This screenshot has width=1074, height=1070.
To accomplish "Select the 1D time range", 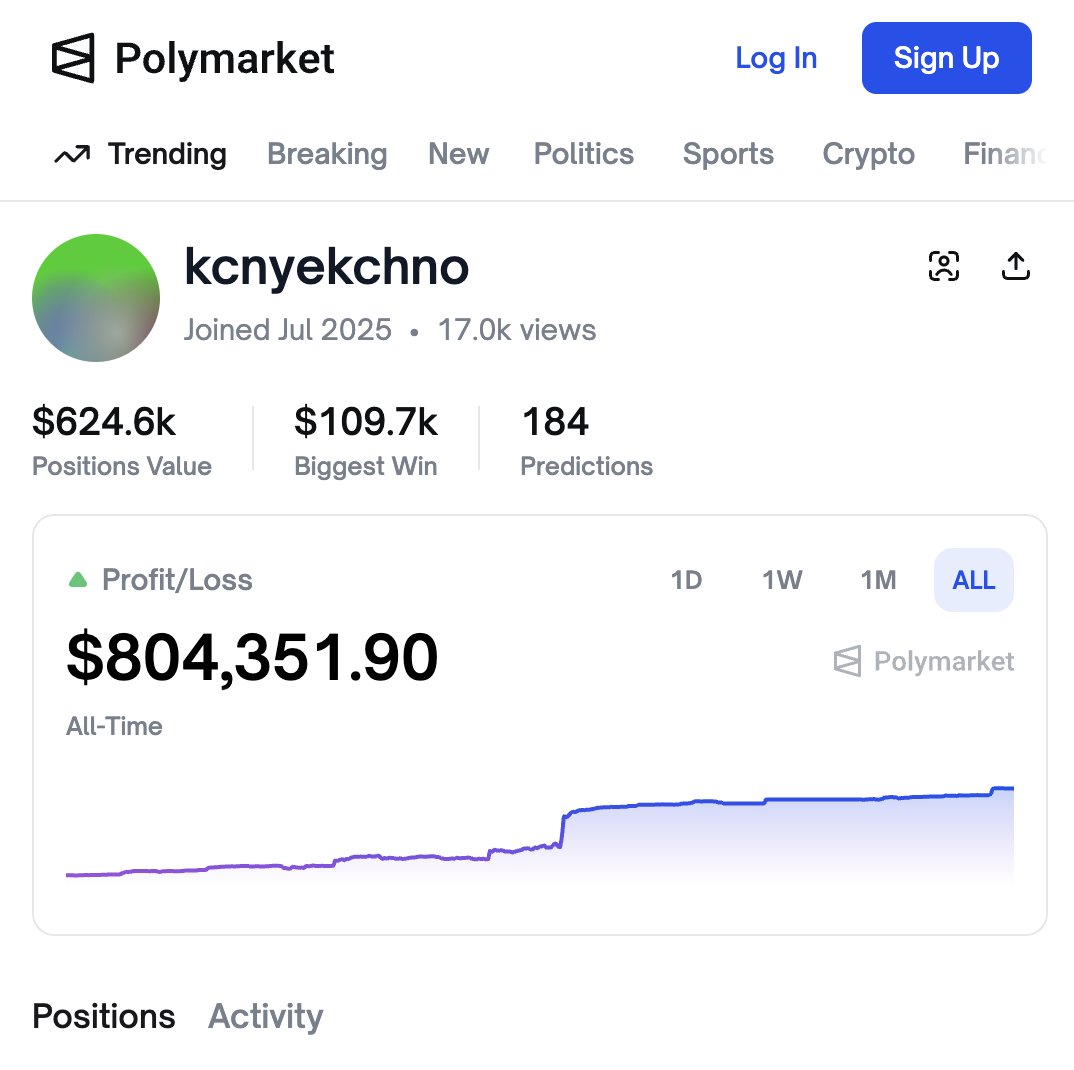I will [x=686, y=580].
